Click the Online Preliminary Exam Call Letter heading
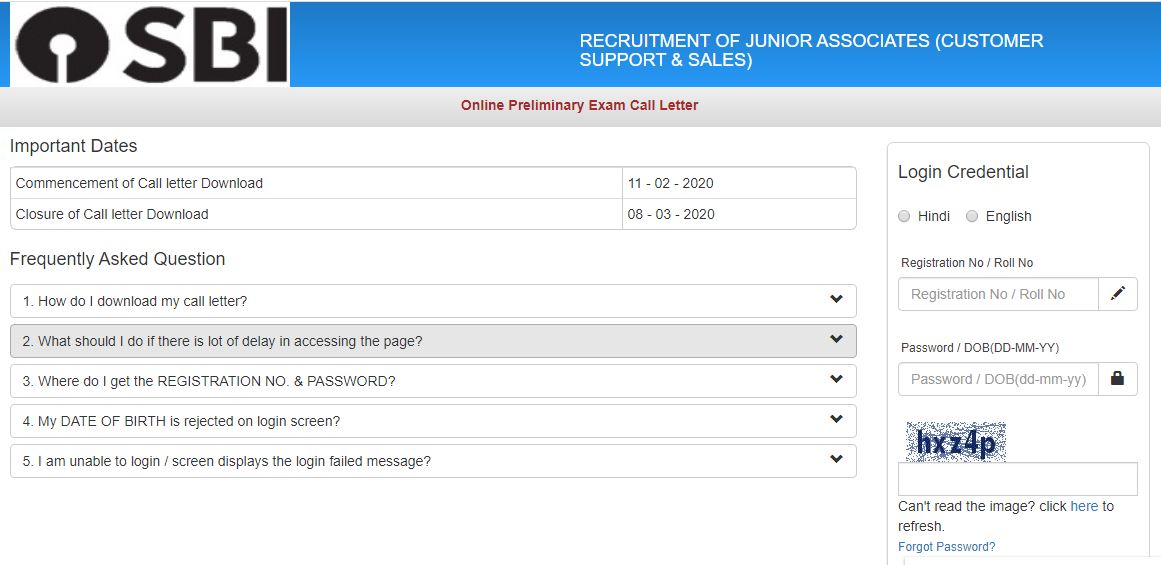Image resolution: width=1161 pixels, height=565 pixels. pyautogui.click(x=579, y=105)
